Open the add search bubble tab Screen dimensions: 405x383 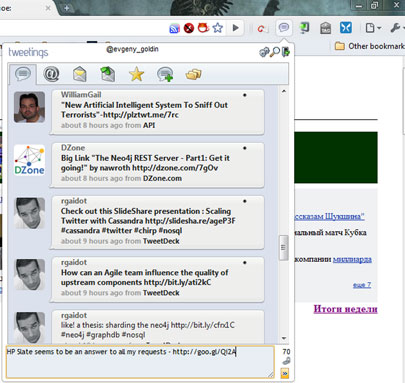(165, 74)
